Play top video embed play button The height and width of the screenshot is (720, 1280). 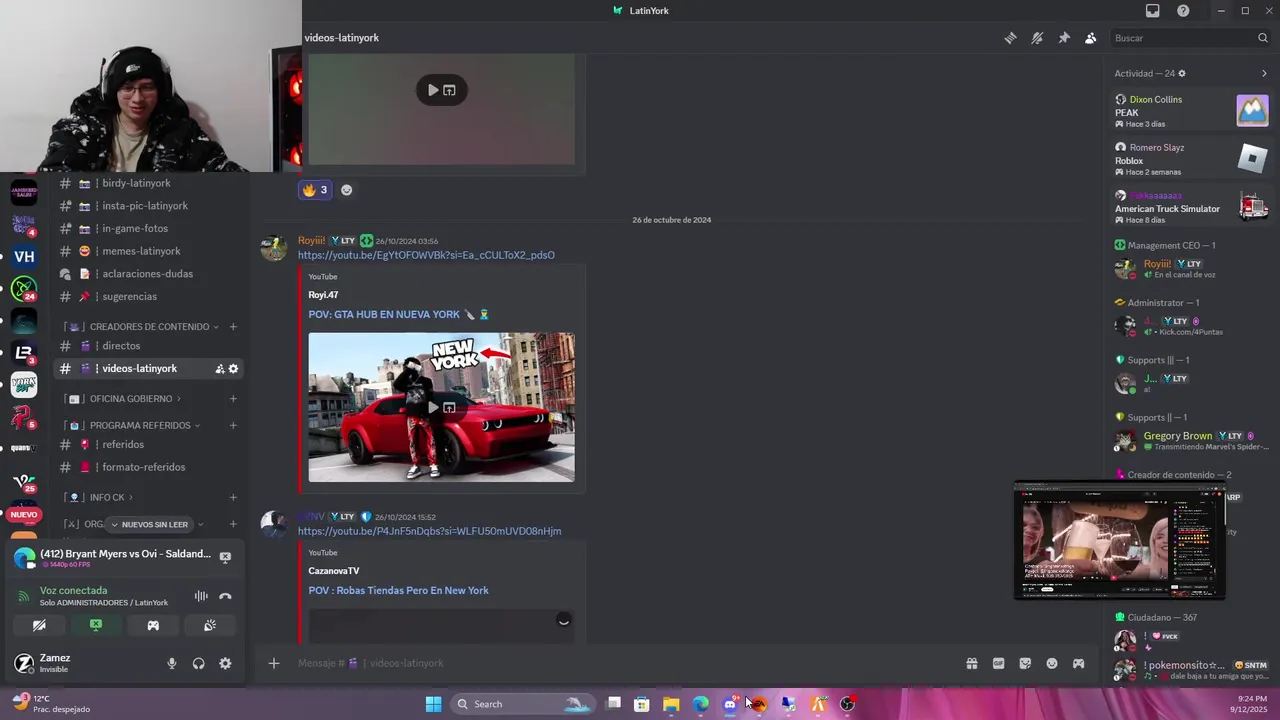(433, 90)
